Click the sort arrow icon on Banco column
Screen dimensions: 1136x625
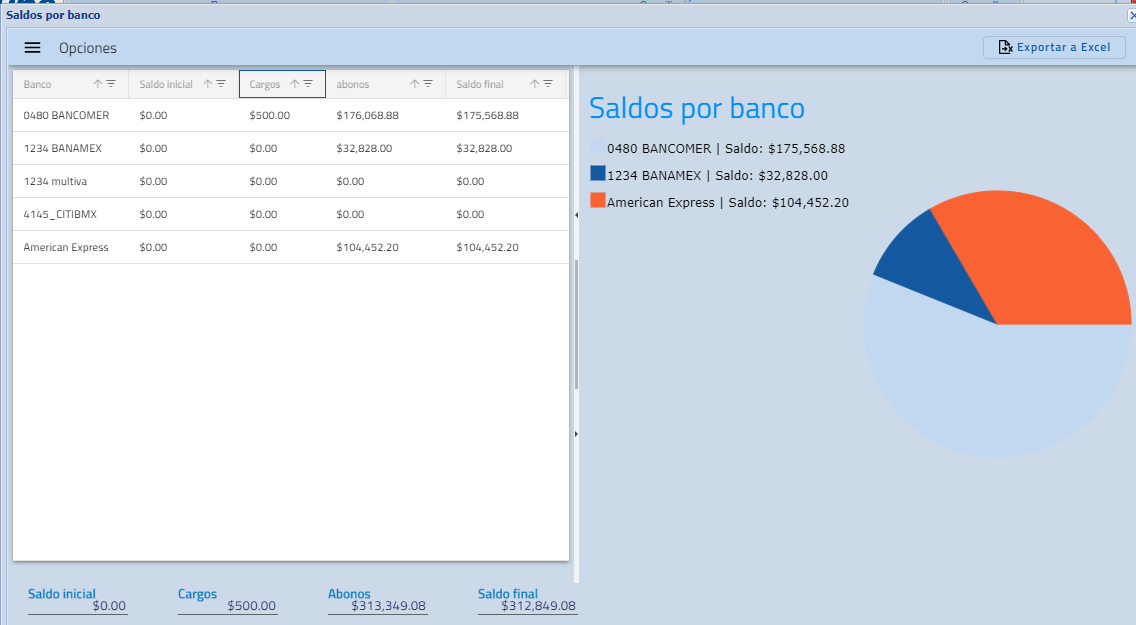coord(96,84)
